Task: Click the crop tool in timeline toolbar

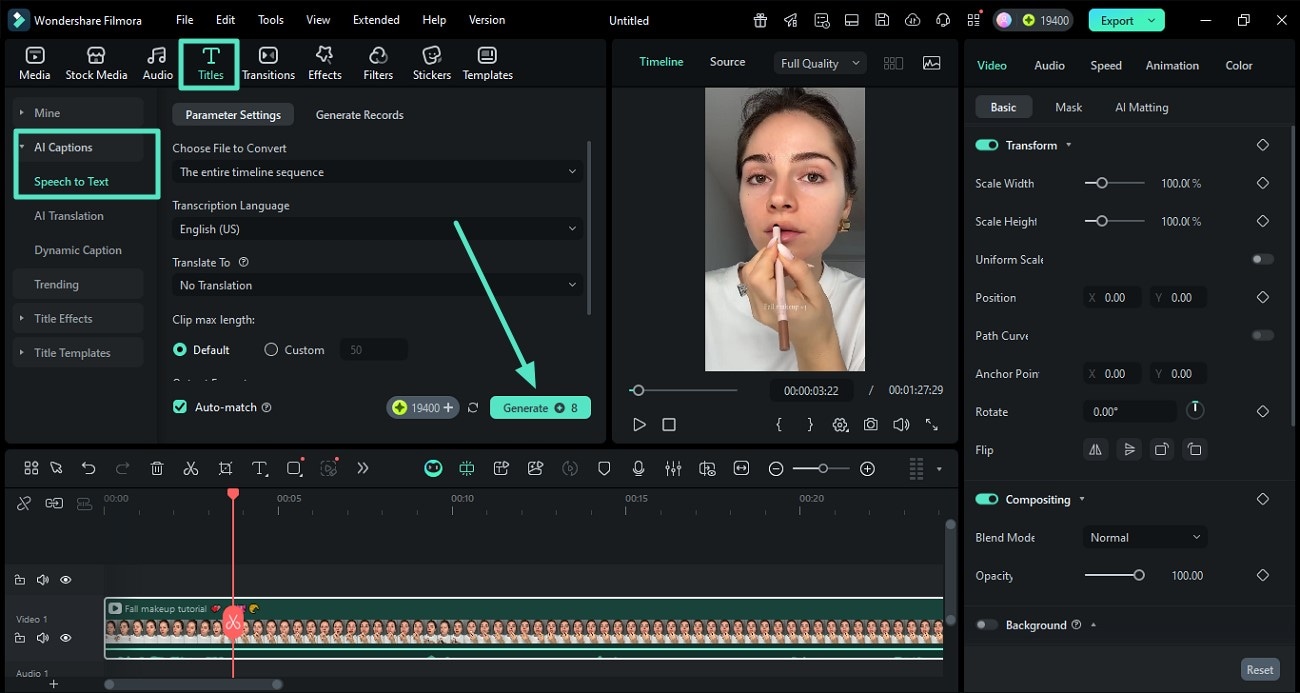Action: pos(225,468)
